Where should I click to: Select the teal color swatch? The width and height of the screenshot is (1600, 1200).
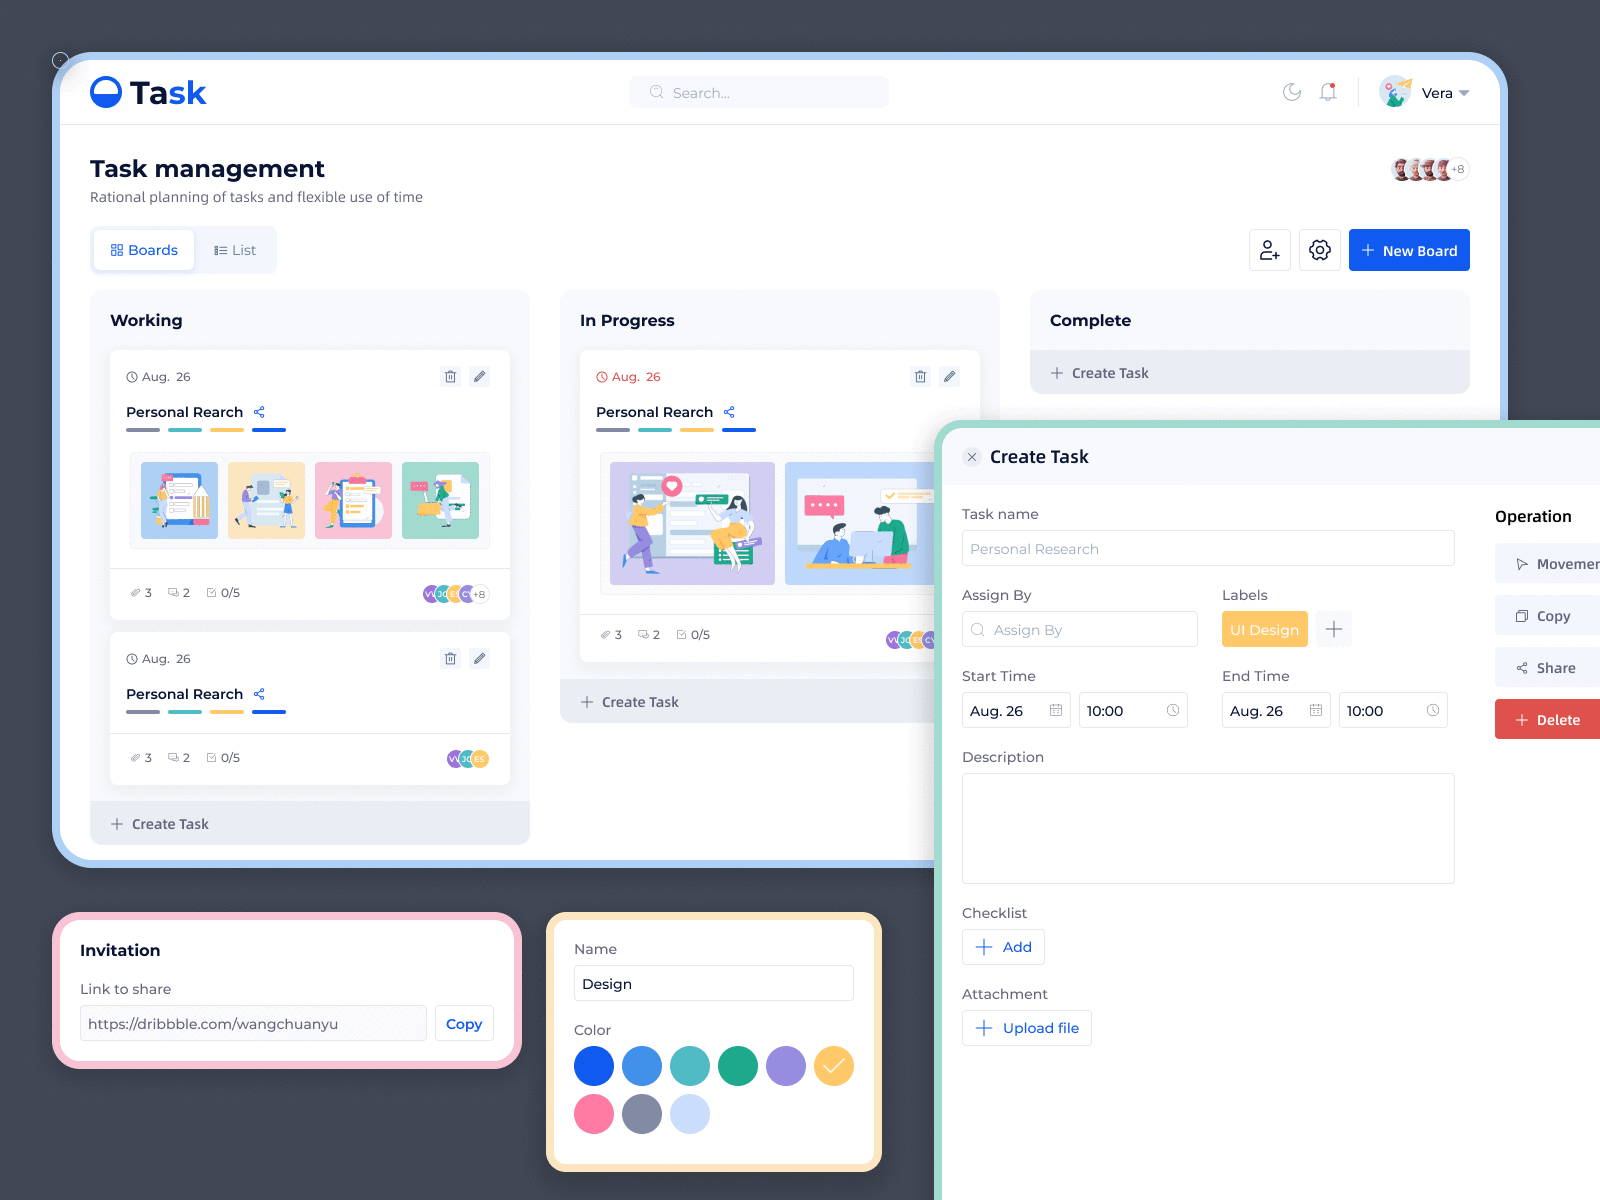(690, 1066)
